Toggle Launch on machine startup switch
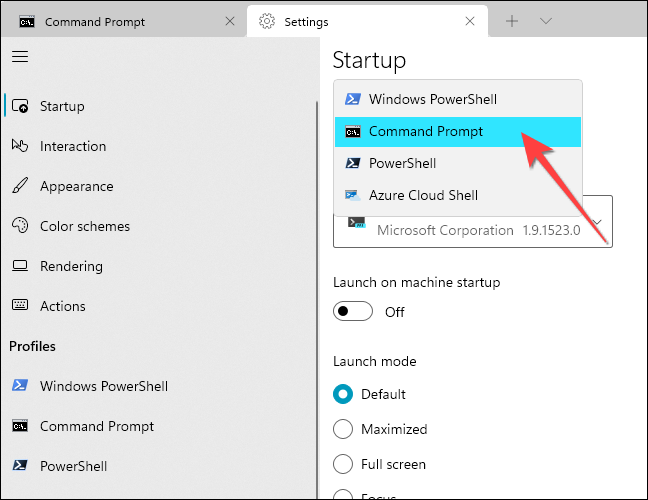Image resolution: width=648 pixels, height=500 pixels. point(352,311)
